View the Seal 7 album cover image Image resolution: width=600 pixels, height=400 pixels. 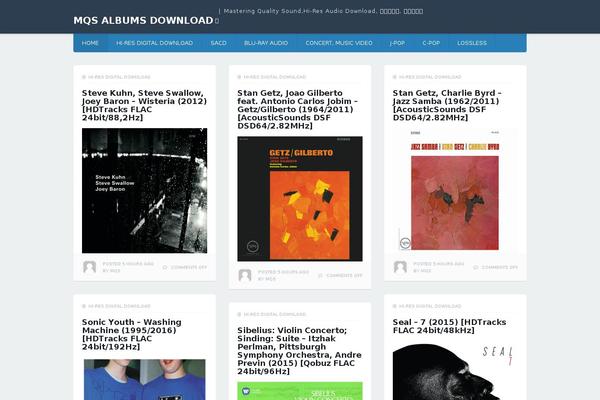click(455, 371)
